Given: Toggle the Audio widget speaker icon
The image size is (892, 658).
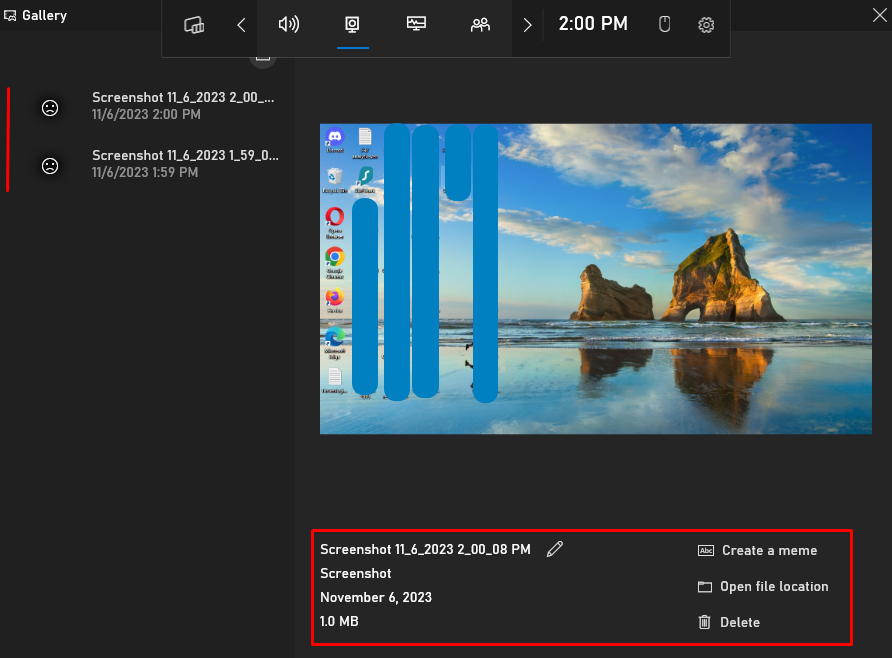Looking at the screenshot, I should click(x=289, y=25).
